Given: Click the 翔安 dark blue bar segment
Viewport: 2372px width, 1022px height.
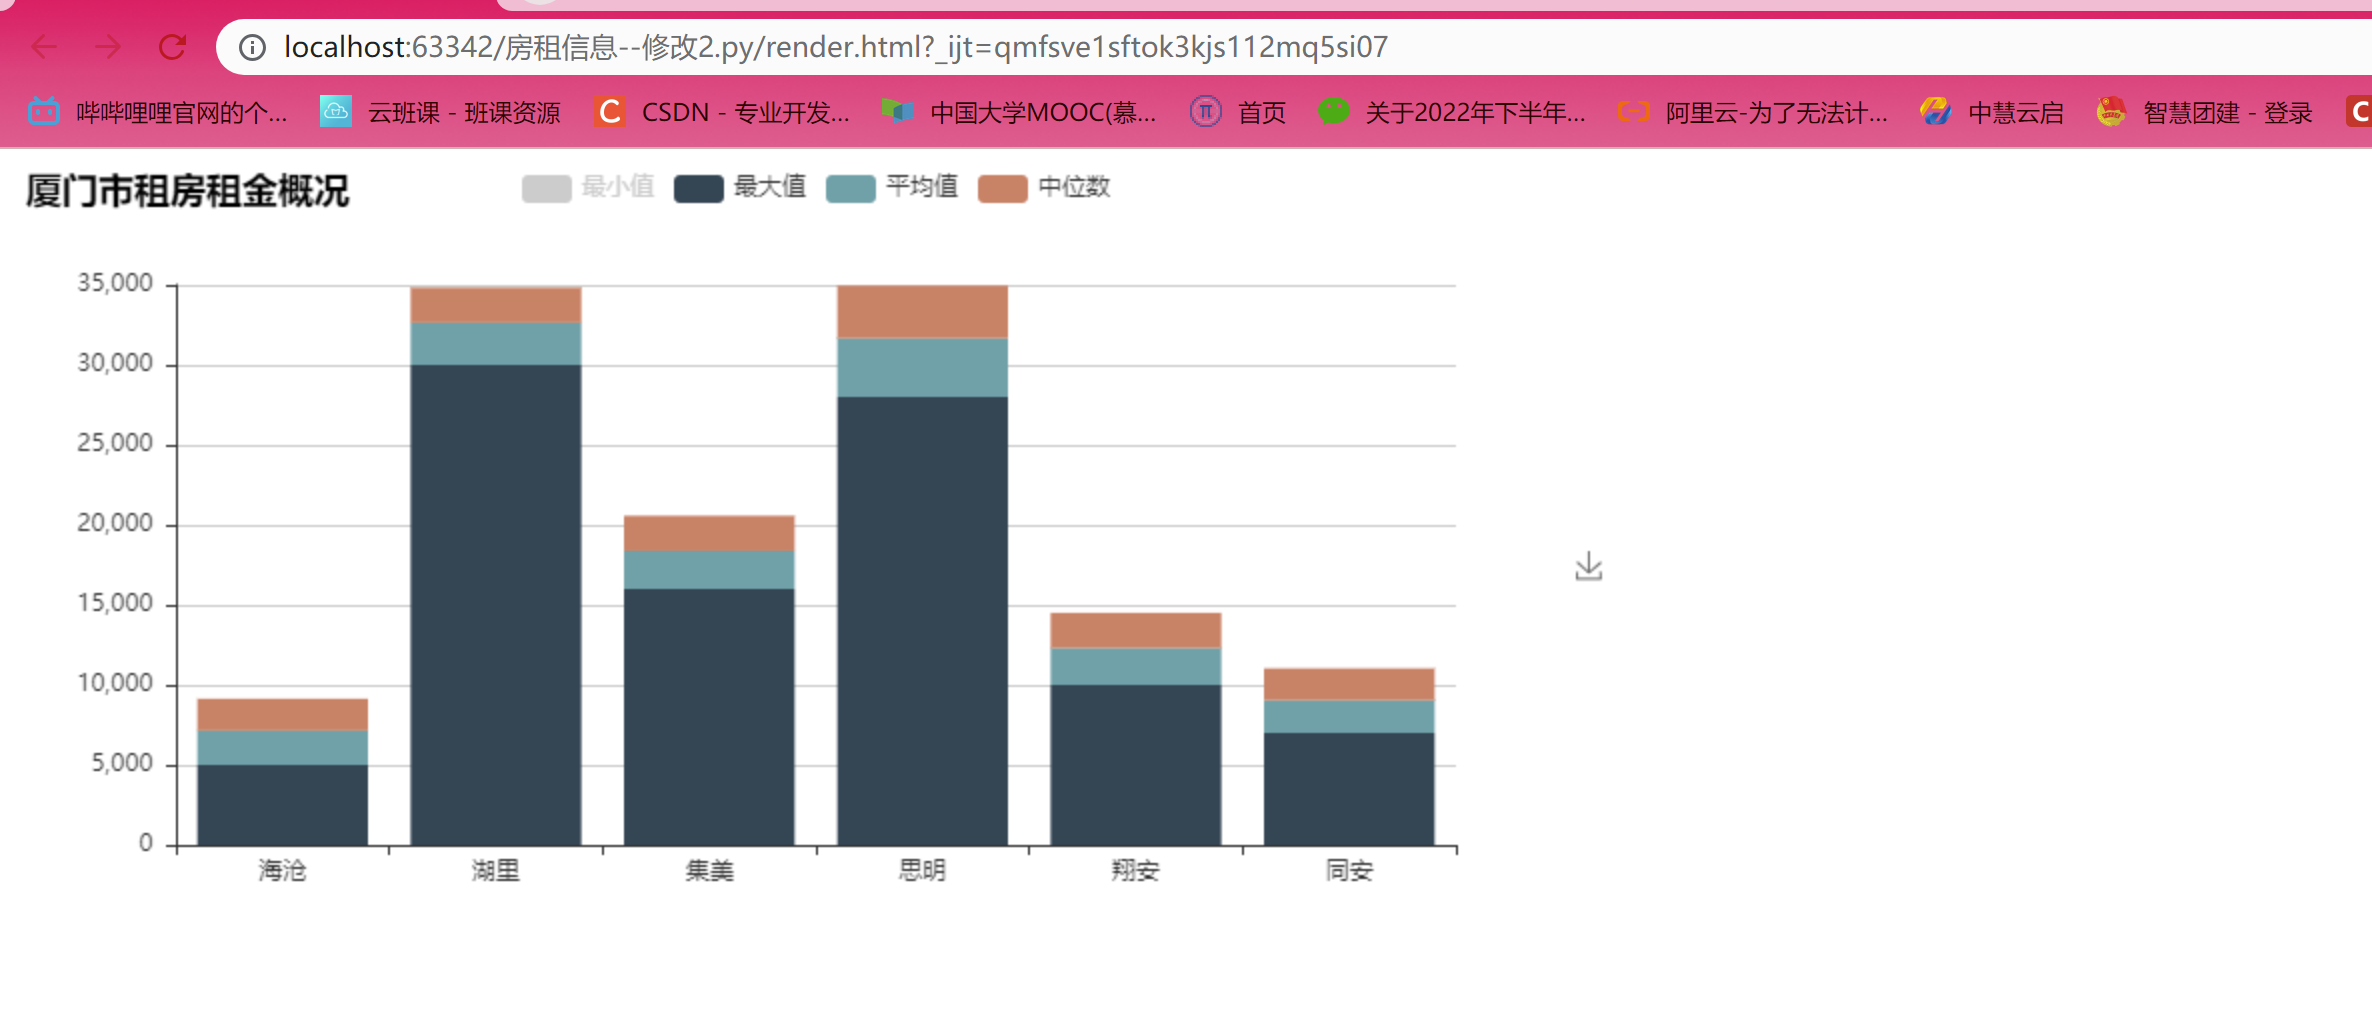Looking at the screenshot, I should click(1136, 765).
